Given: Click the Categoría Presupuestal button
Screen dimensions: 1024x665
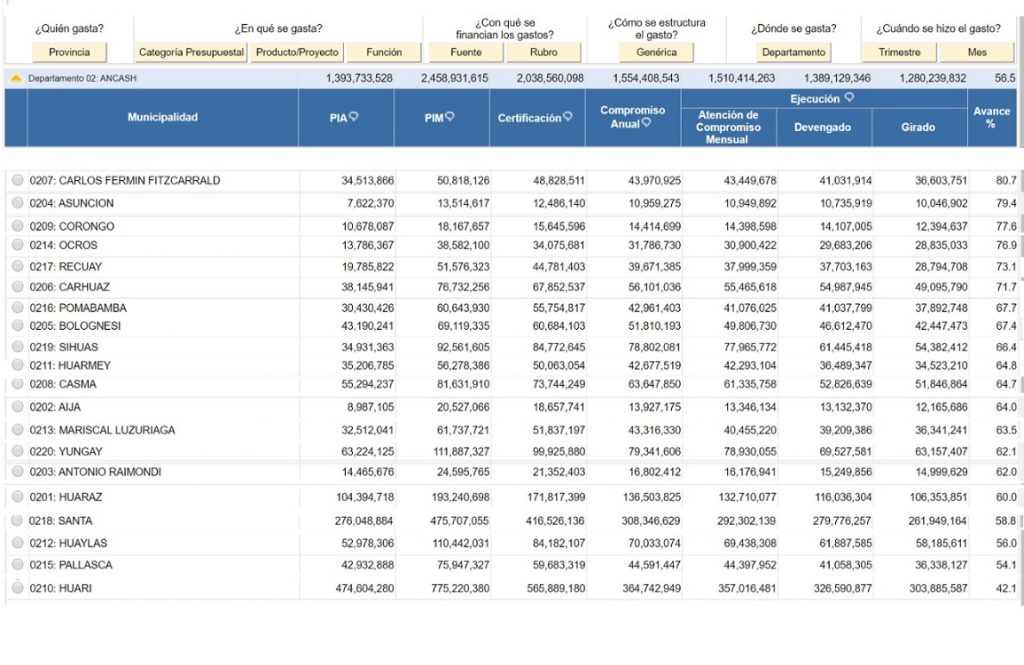Looking at the screenshot, I should click(191, 52).
